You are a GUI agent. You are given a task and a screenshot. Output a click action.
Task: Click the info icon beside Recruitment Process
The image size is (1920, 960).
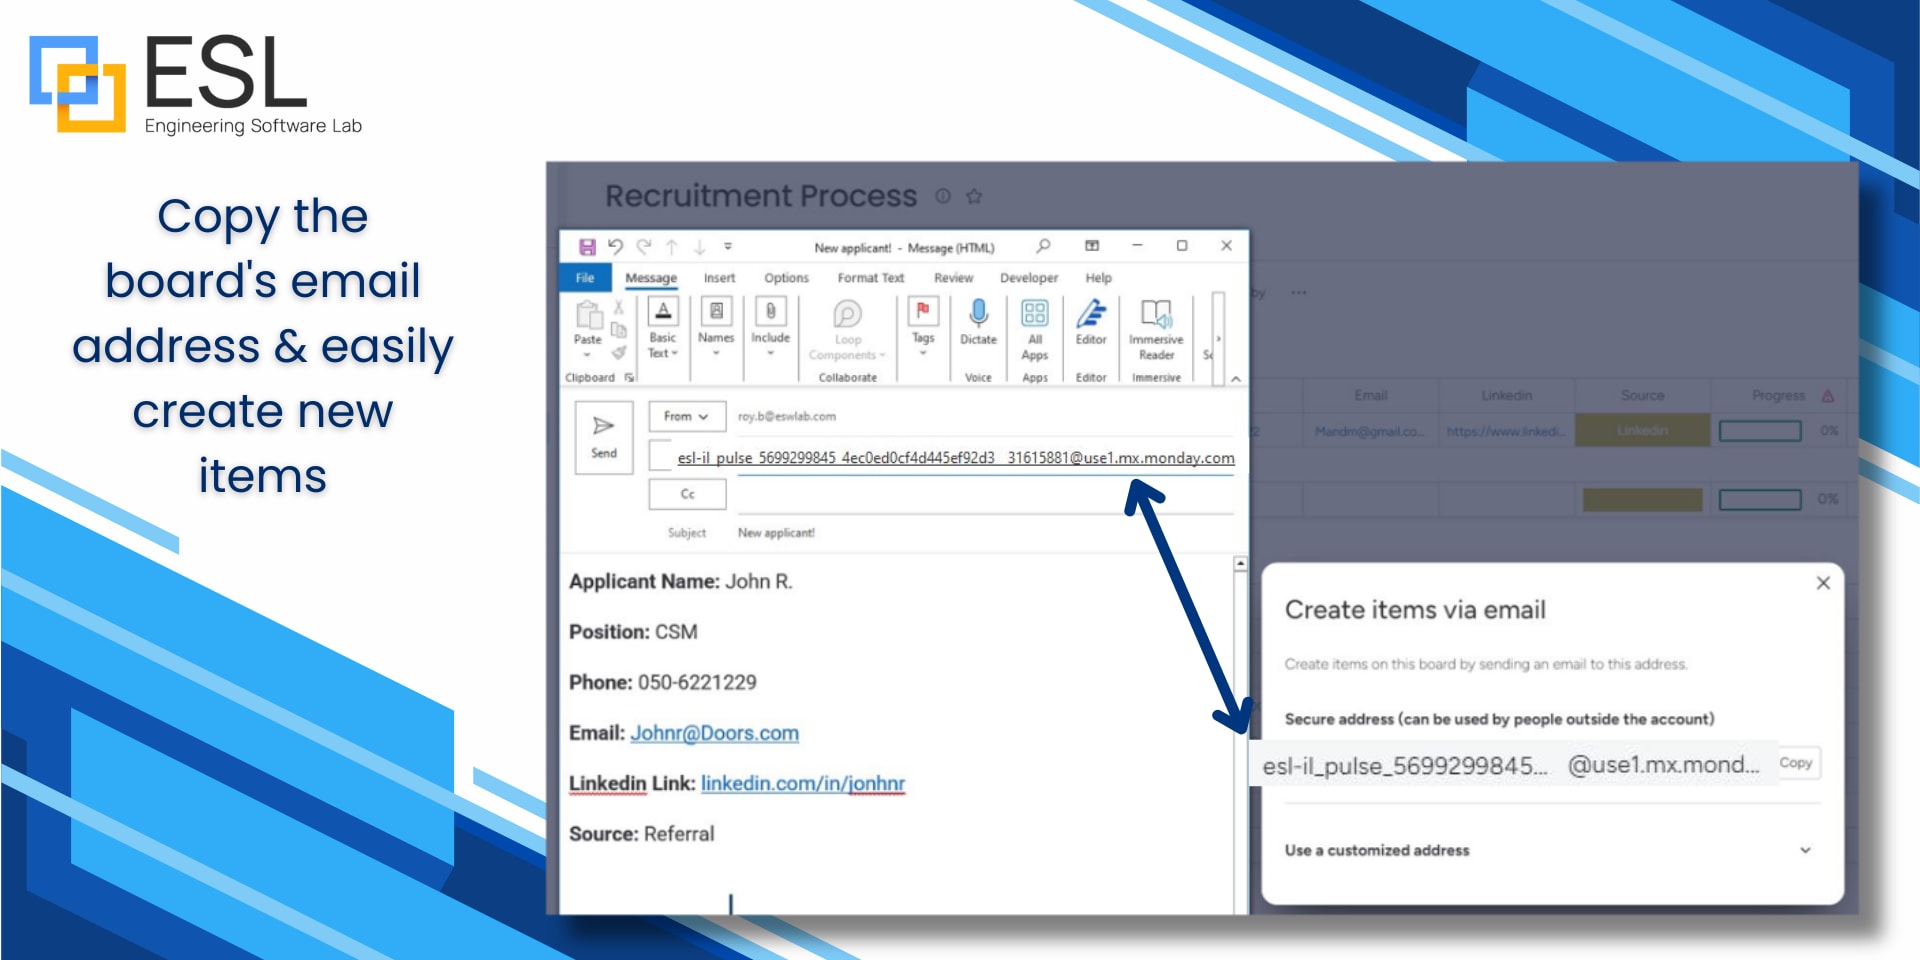pyautogui.click(x=942, y=196)
